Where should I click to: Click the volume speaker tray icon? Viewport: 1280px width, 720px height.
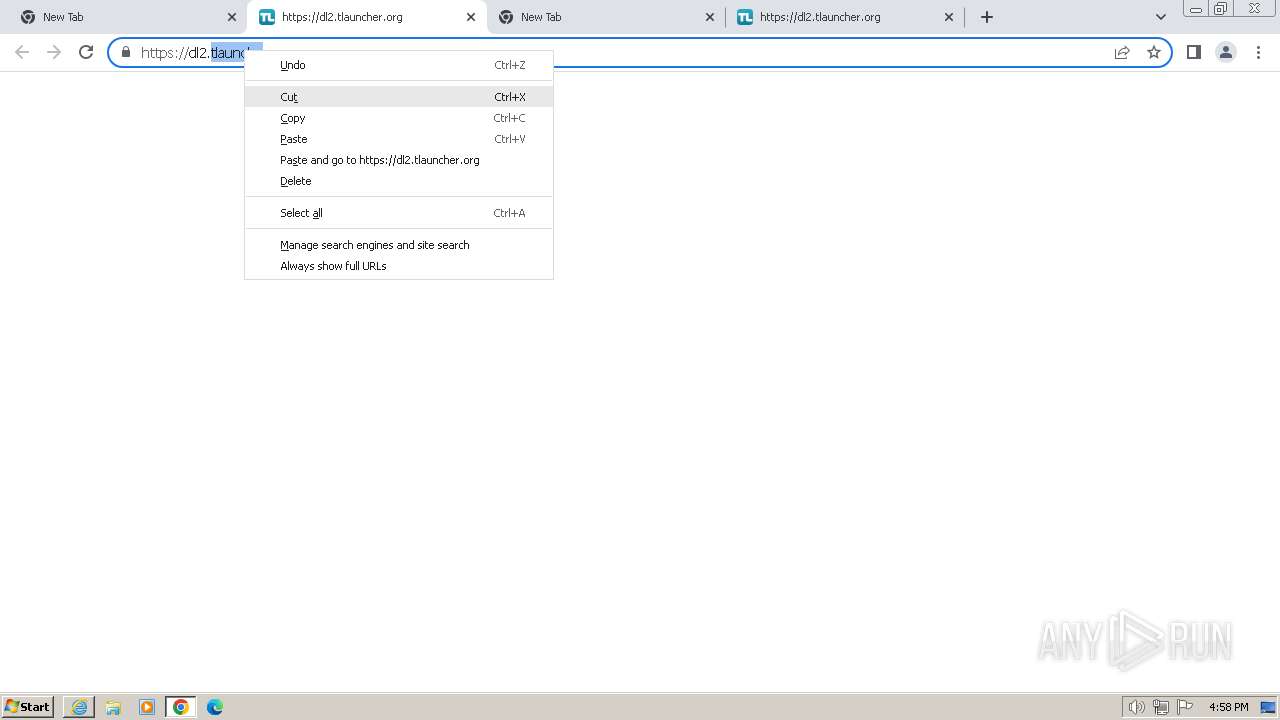pos(1136,707)
